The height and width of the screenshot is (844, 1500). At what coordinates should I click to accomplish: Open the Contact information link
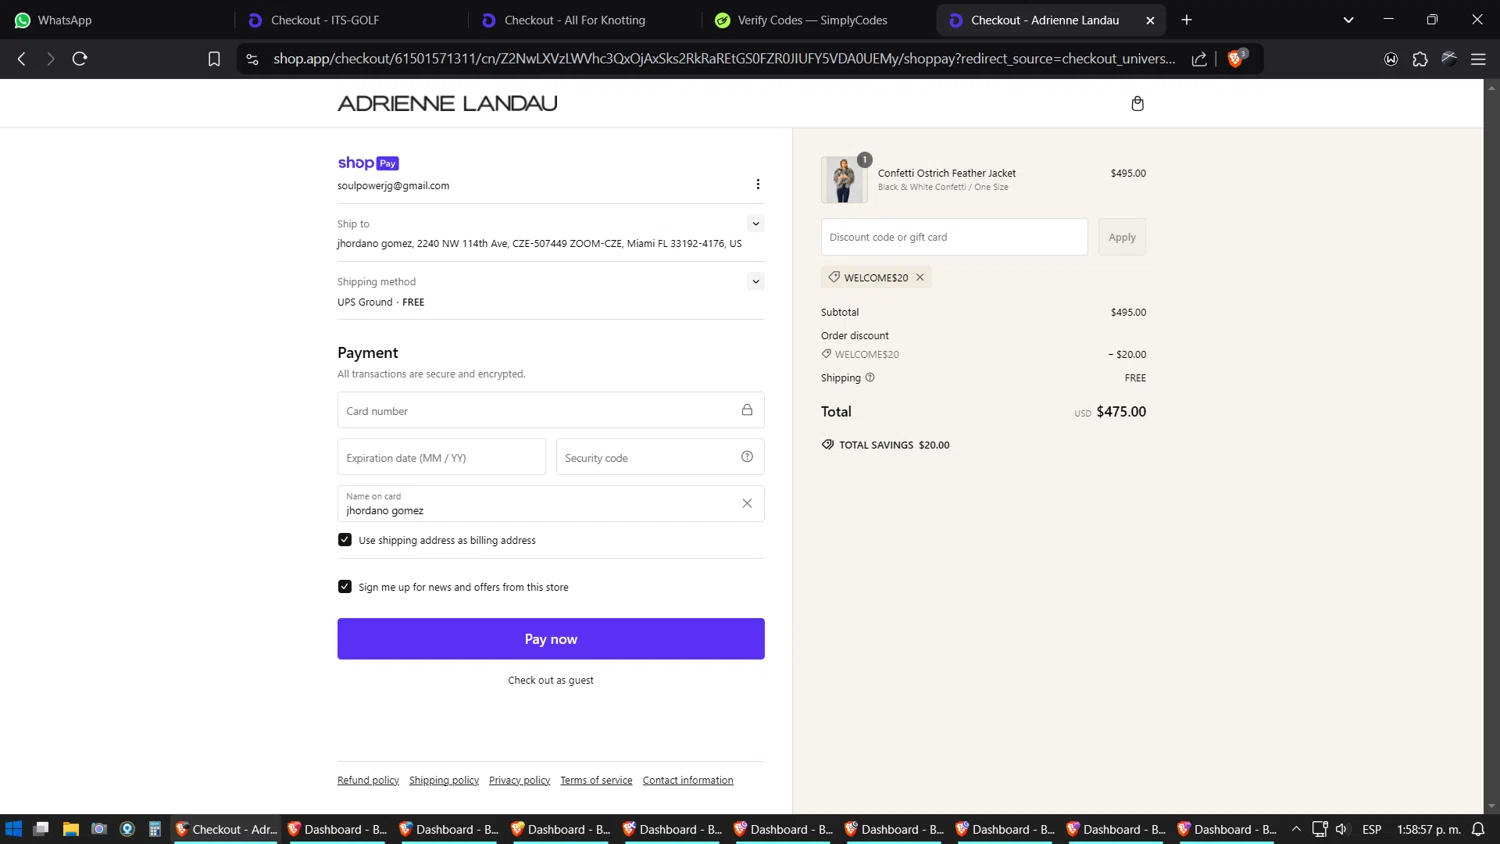point(688,780)
